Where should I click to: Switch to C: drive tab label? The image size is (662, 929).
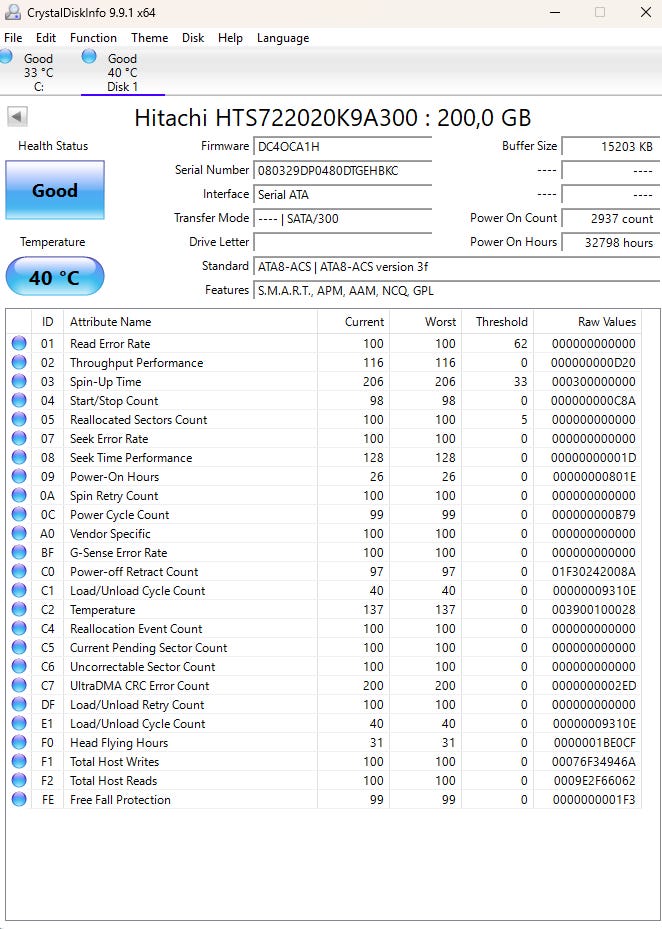coord(39,87)
